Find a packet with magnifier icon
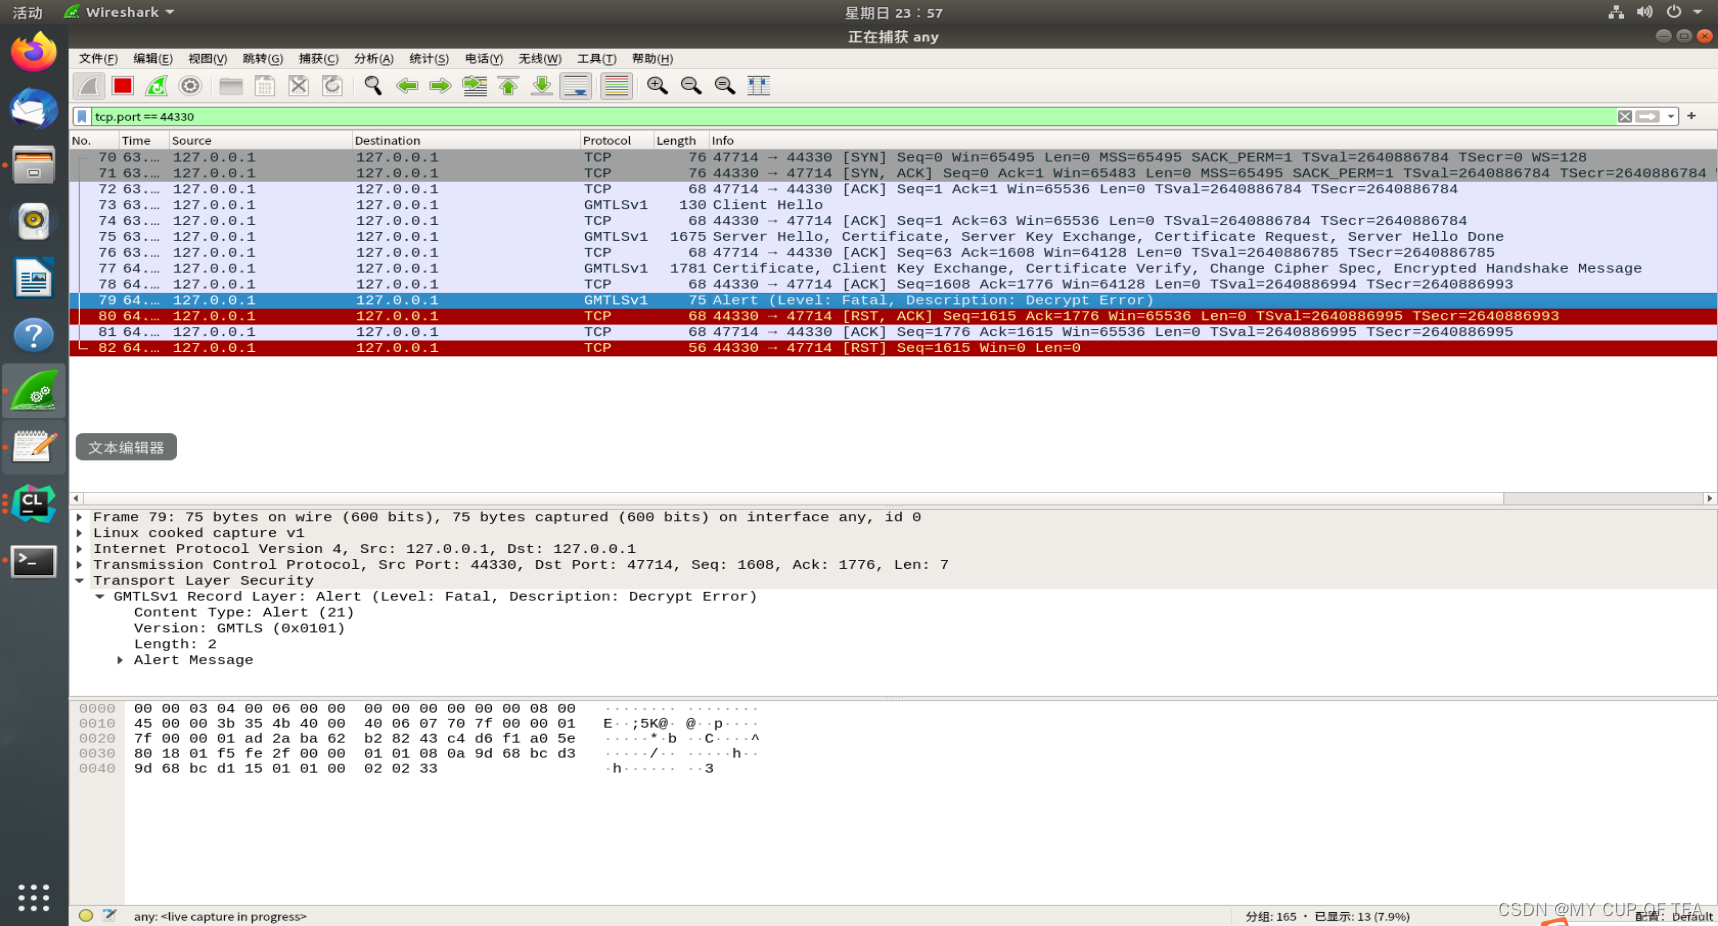 pyautogui.click(x=373, y=86)
